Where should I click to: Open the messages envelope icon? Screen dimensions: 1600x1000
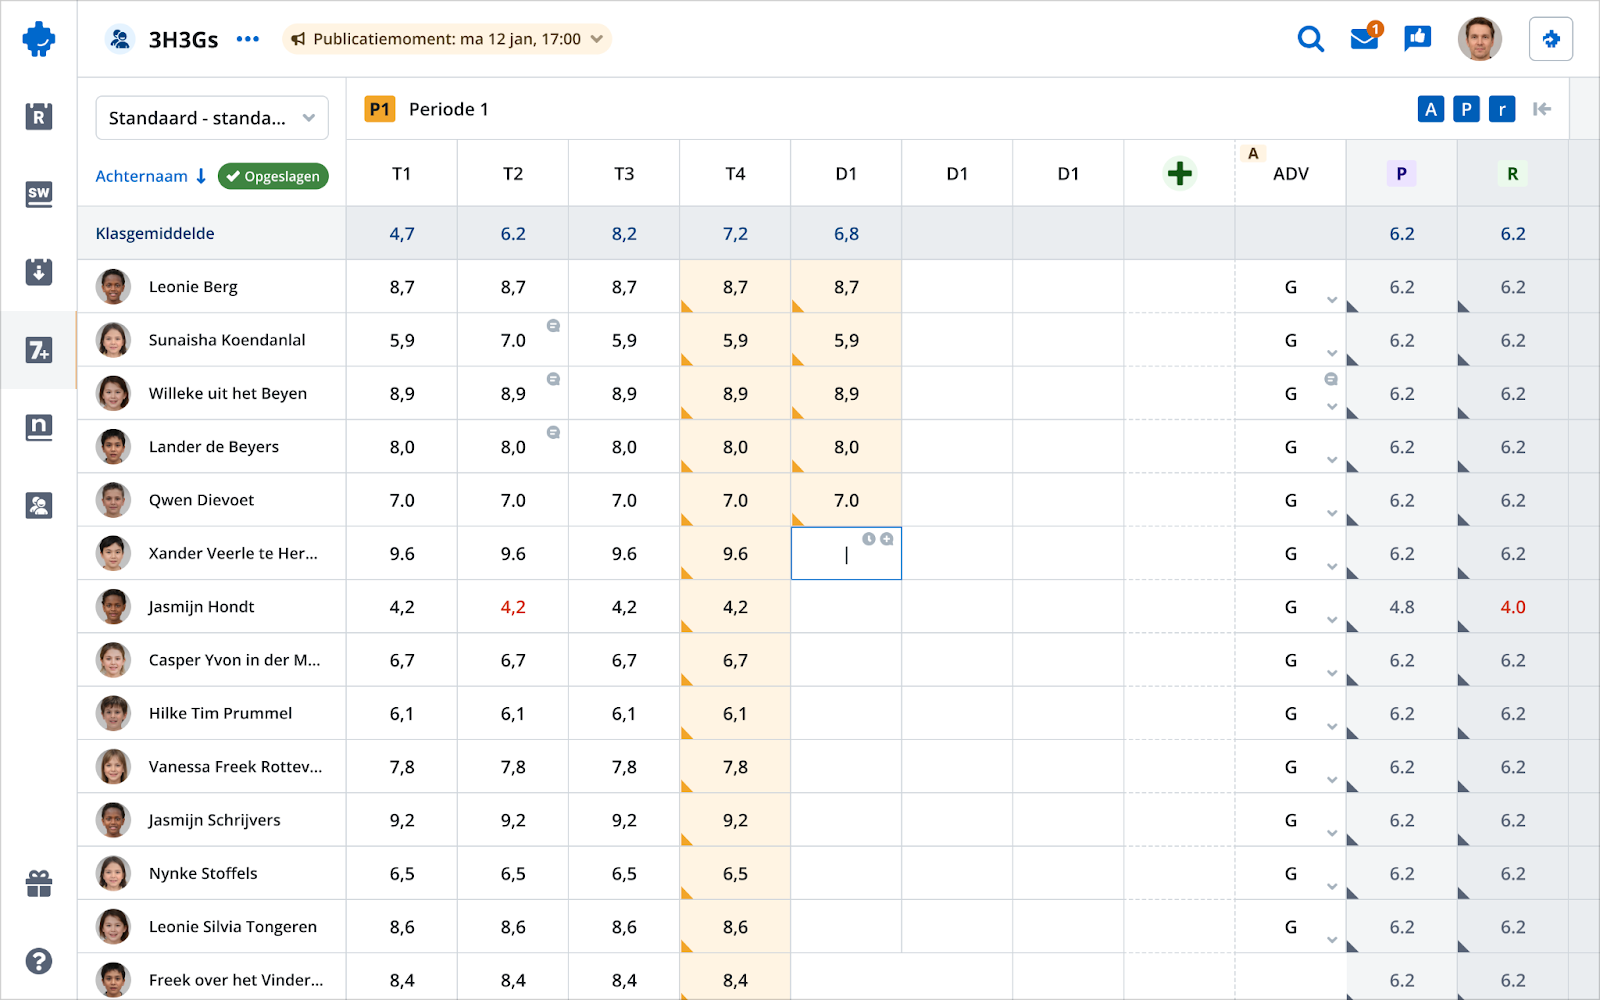click(1364, 39)
